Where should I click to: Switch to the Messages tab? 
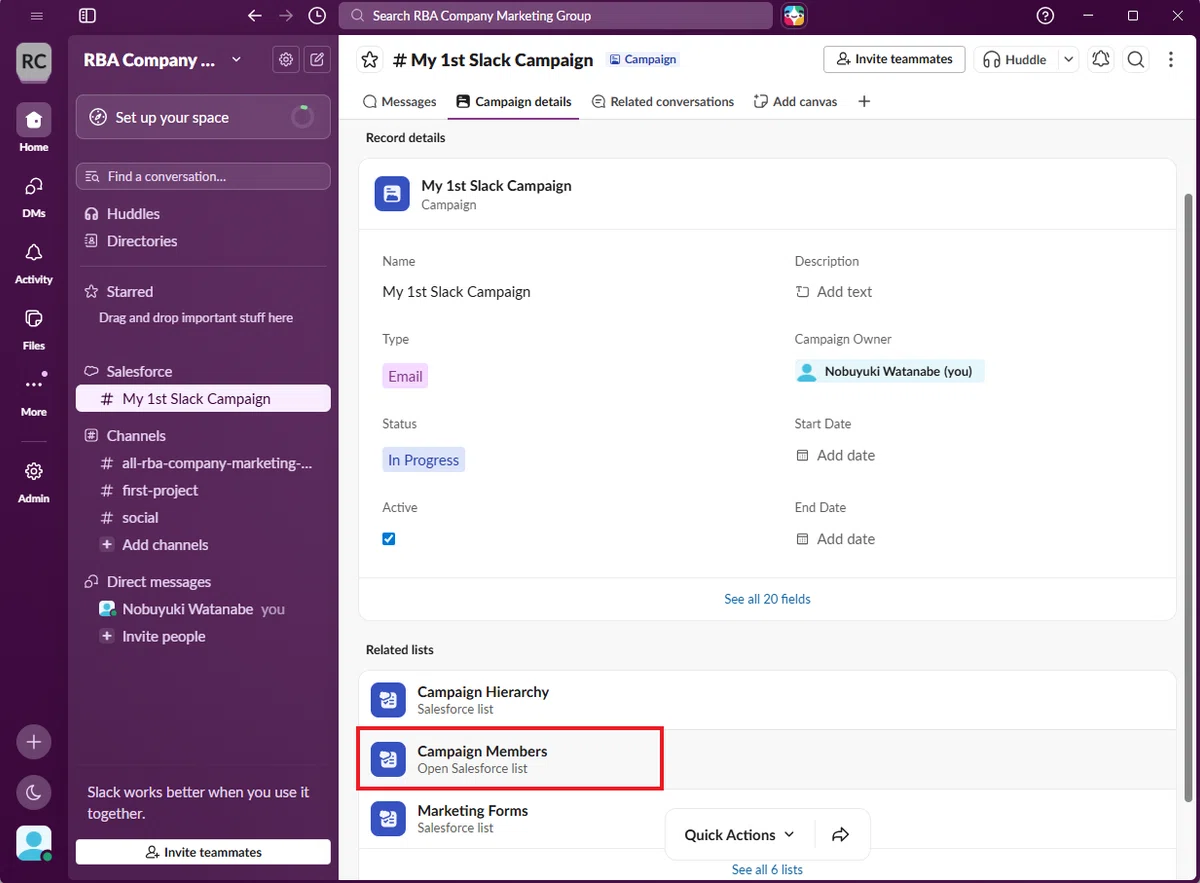click(x=399, y=102)
